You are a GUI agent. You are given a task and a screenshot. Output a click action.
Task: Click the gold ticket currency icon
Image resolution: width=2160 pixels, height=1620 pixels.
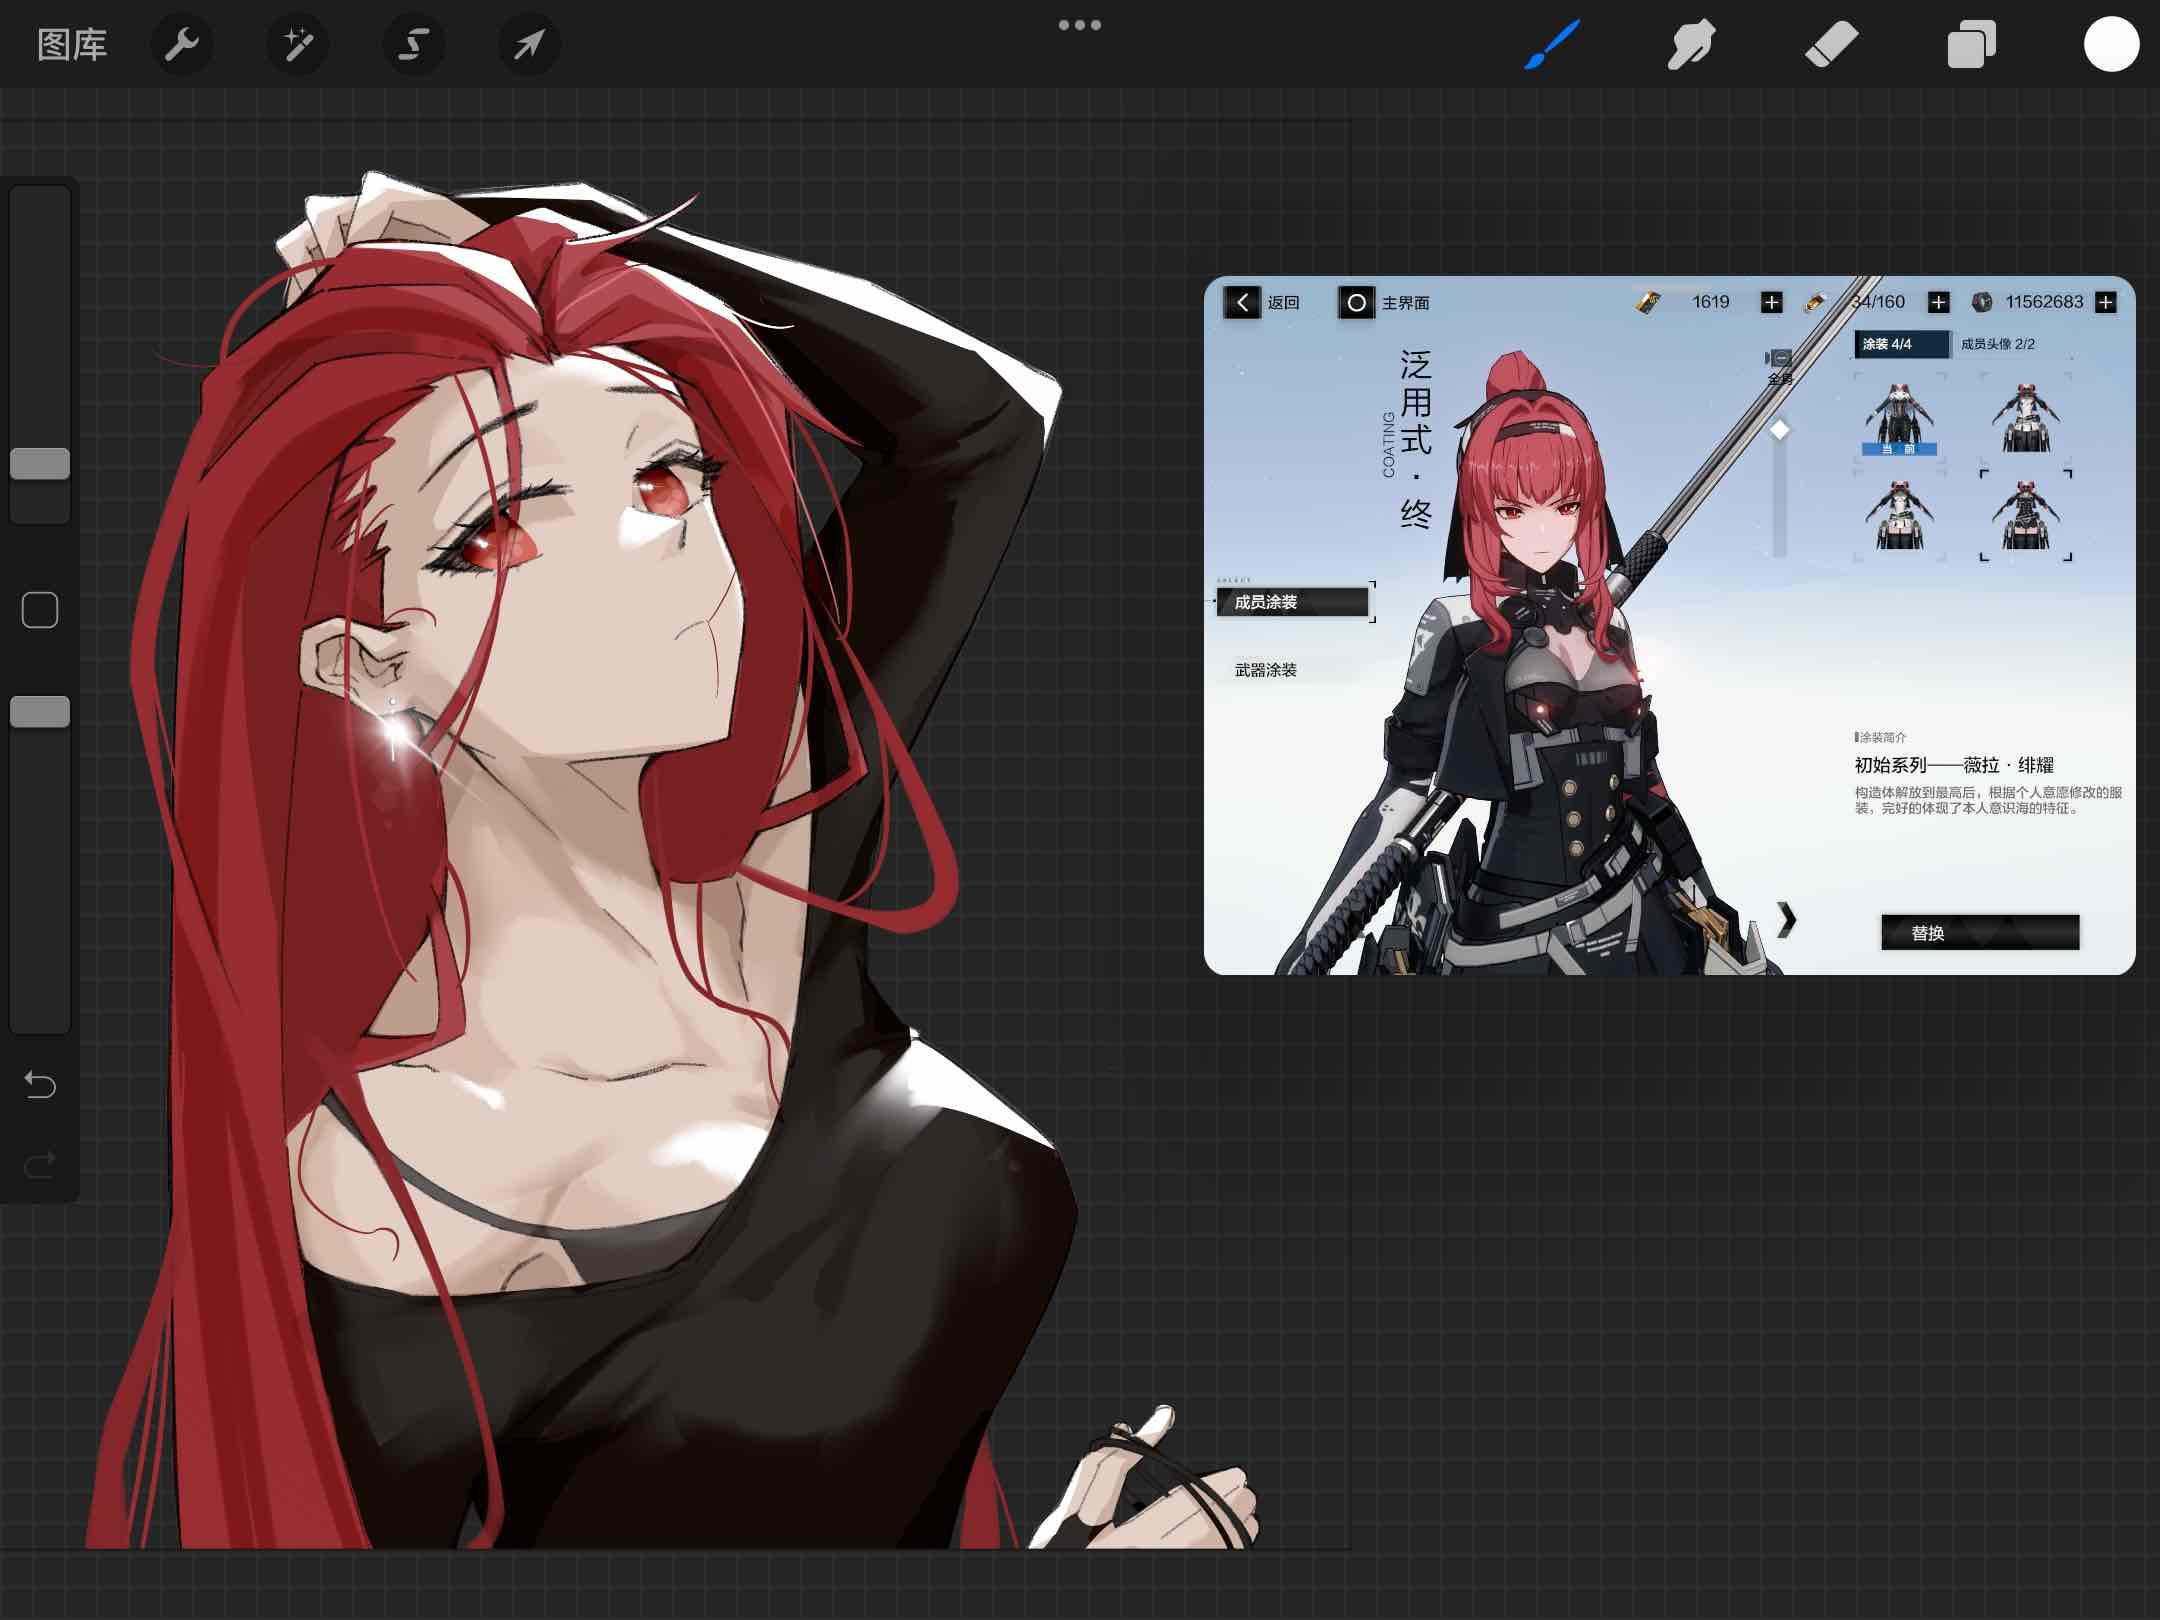pyautogui.click(x=1648, y=302)
